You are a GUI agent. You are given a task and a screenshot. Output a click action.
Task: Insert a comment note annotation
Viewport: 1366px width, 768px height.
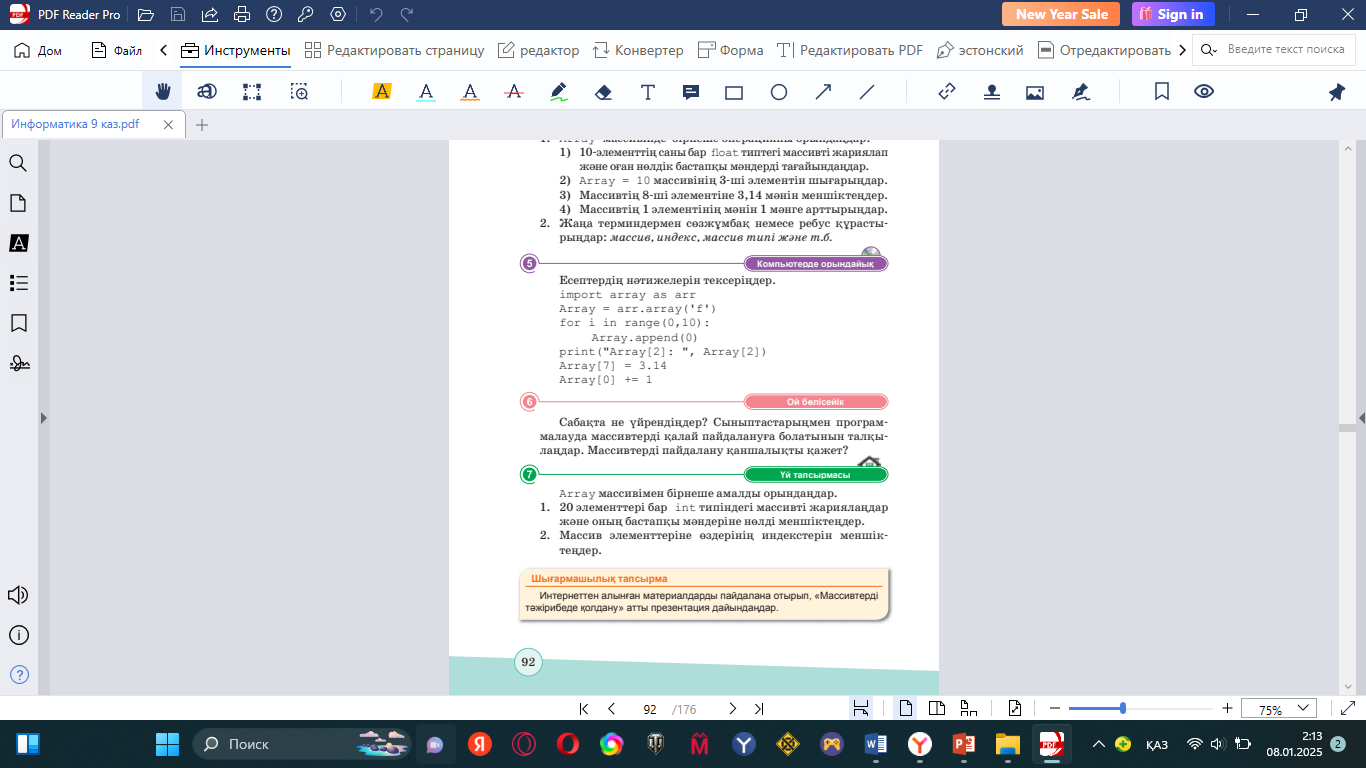690,92
